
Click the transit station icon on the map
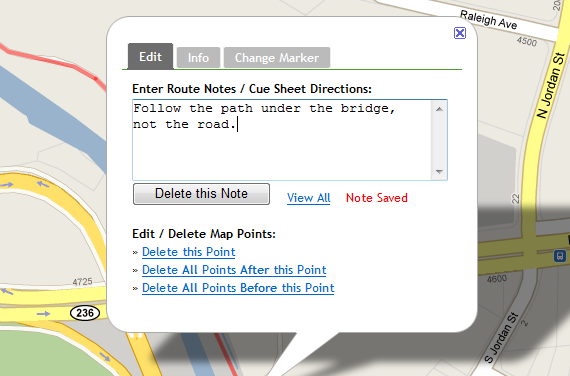(x=560, y=256)
